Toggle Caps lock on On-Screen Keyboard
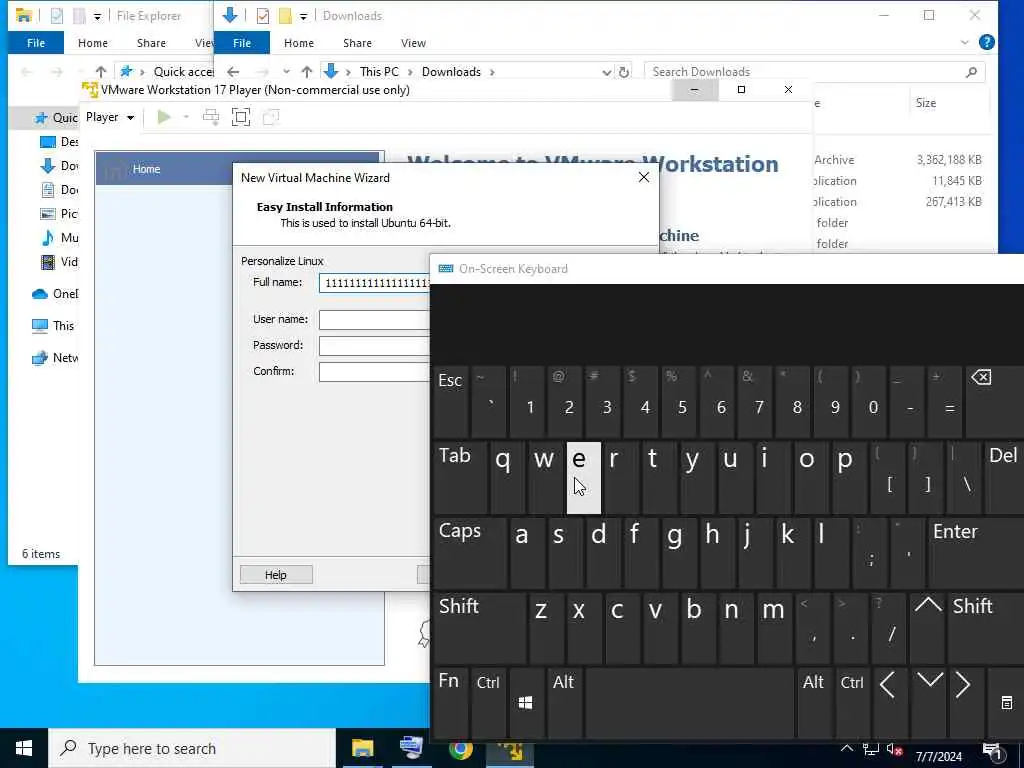The height and width of the screenshot is (768, 1024). click(x=469, y=552)
